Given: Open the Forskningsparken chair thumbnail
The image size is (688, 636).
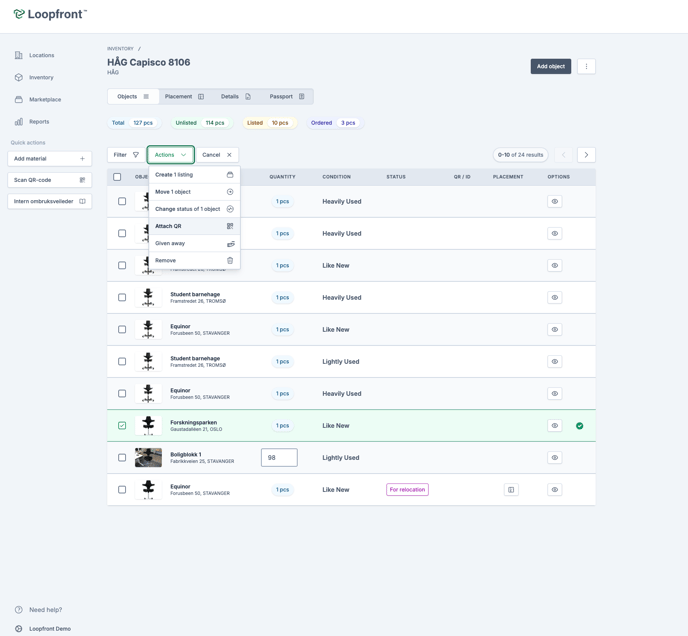Looking at the screenshot, I should [x=148, y=426].
